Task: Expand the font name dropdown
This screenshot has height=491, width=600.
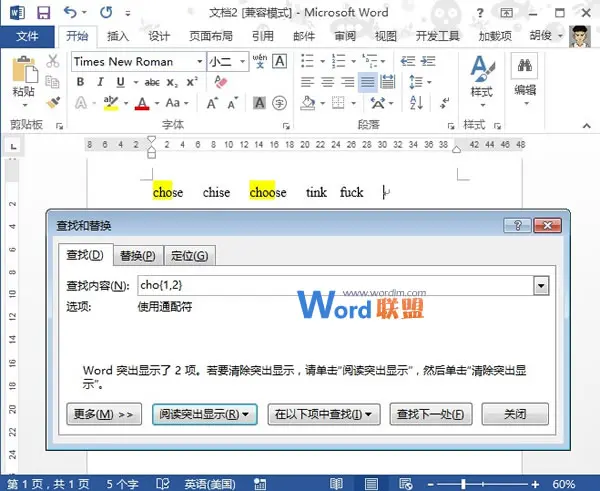Action: coord(199,61)
